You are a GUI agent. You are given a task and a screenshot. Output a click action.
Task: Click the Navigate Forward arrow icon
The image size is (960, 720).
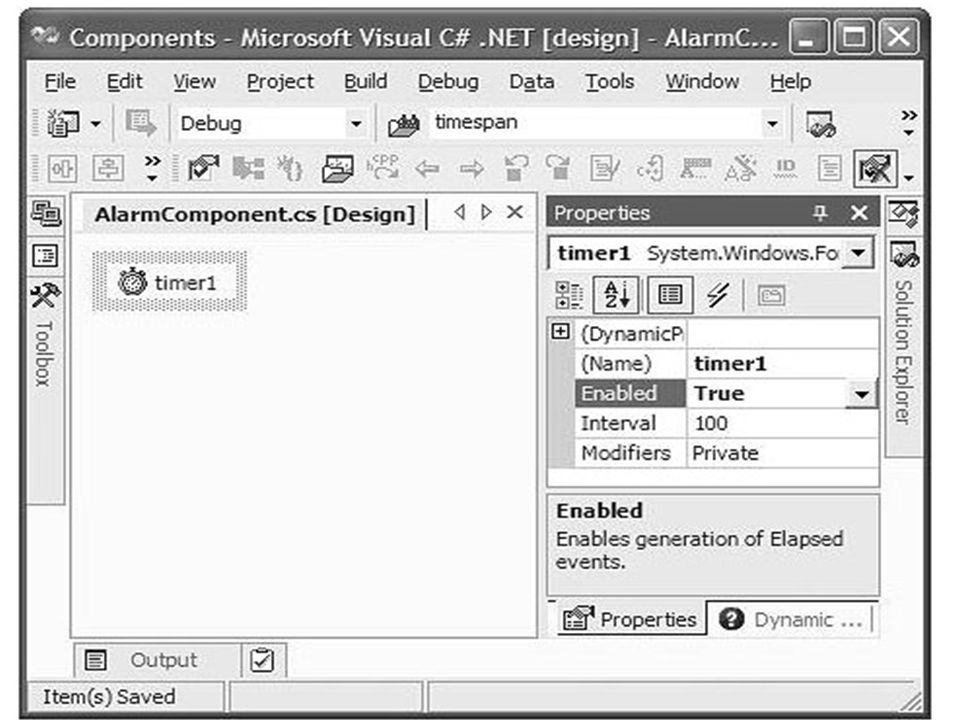tap(471, 168)
